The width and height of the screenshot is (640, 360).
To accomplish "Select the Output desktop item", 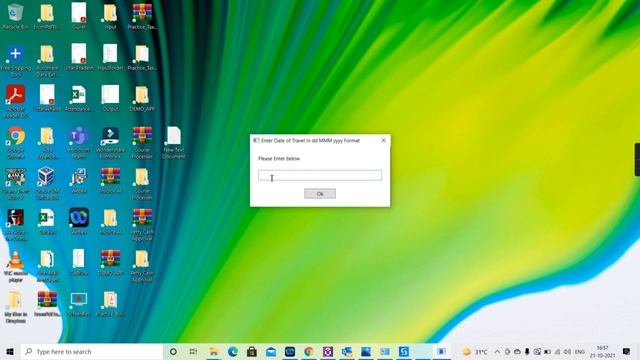I will (x=110, y=99).
